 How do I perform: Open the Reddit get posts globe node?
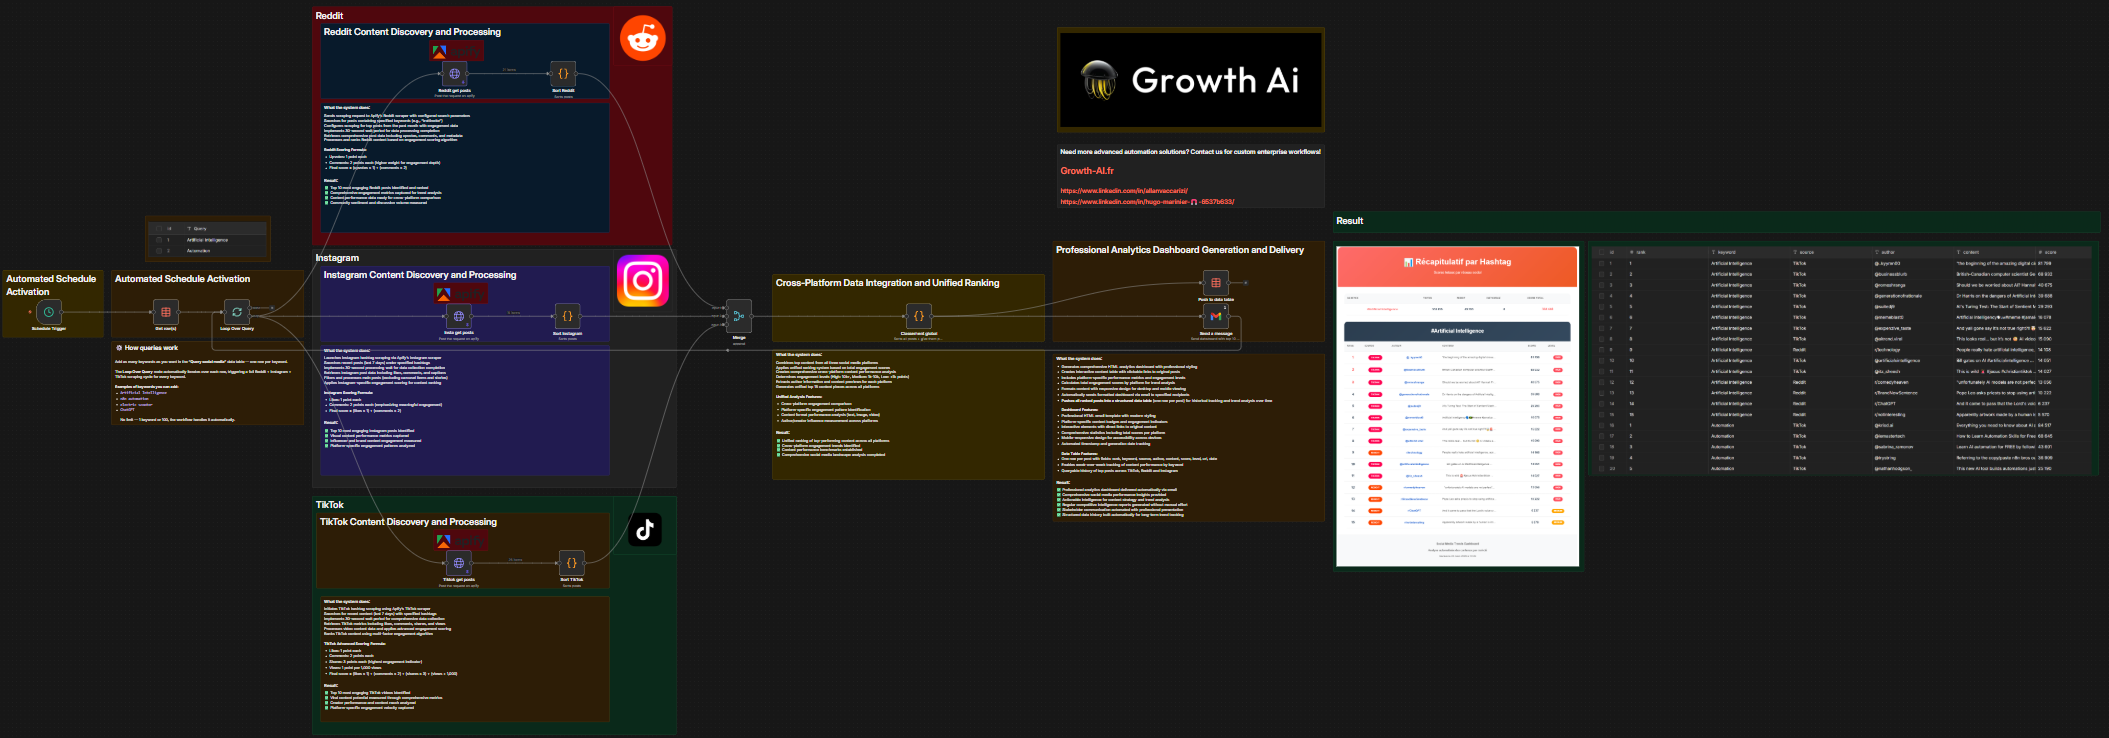(x=455, y=74)
